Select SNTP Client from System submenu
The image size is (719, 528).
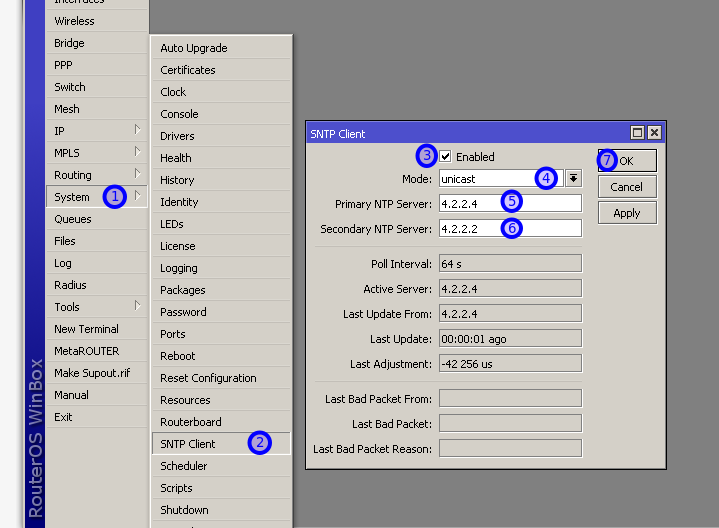pos(188,444)
